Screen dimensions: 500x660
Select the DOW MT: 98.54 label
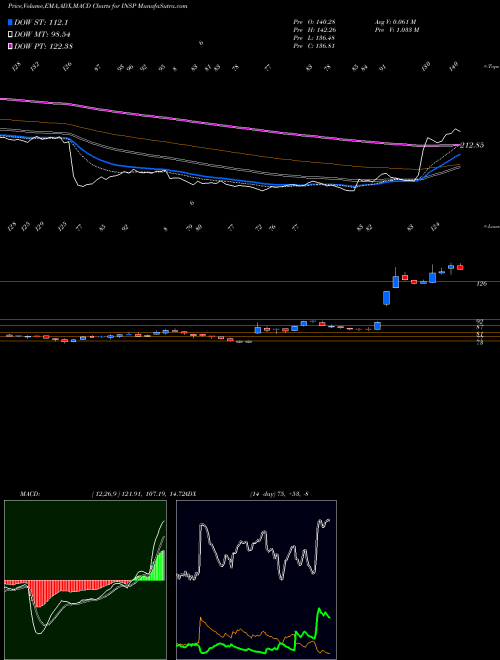tap(43, 34)
